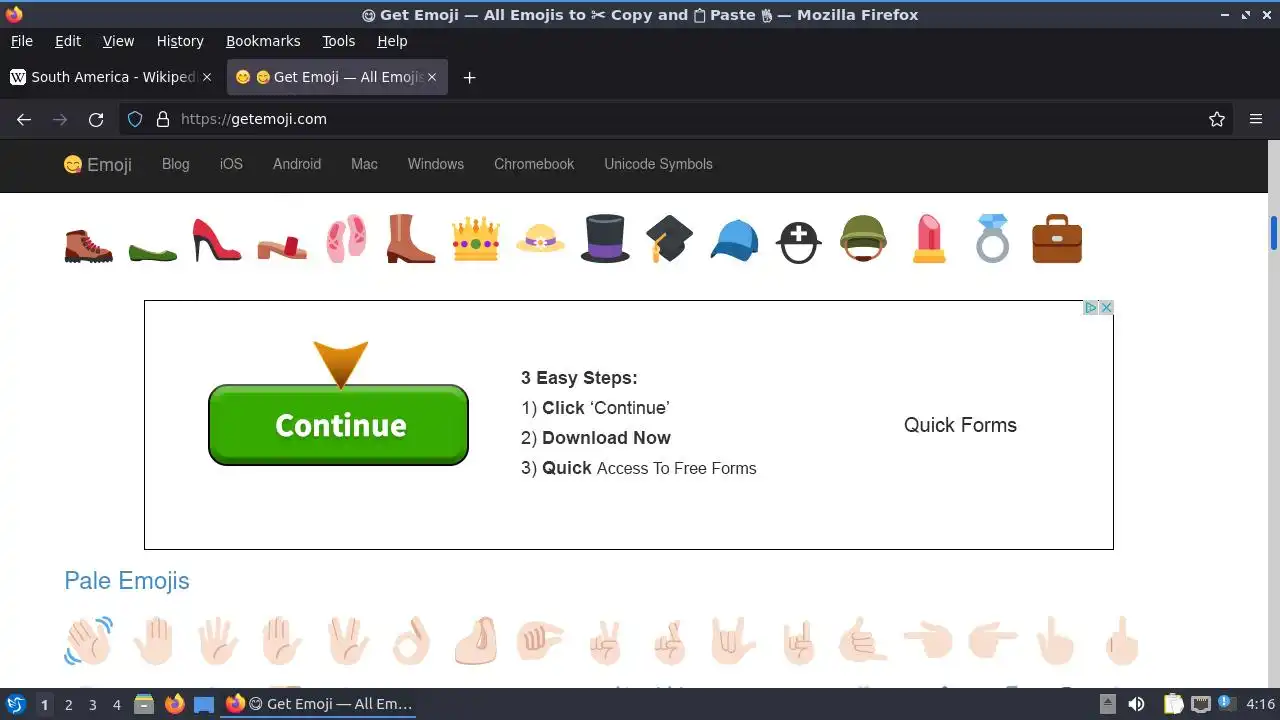1280x720 pixels.
Task: Open the History menu
Action: [x=180, y=41]
